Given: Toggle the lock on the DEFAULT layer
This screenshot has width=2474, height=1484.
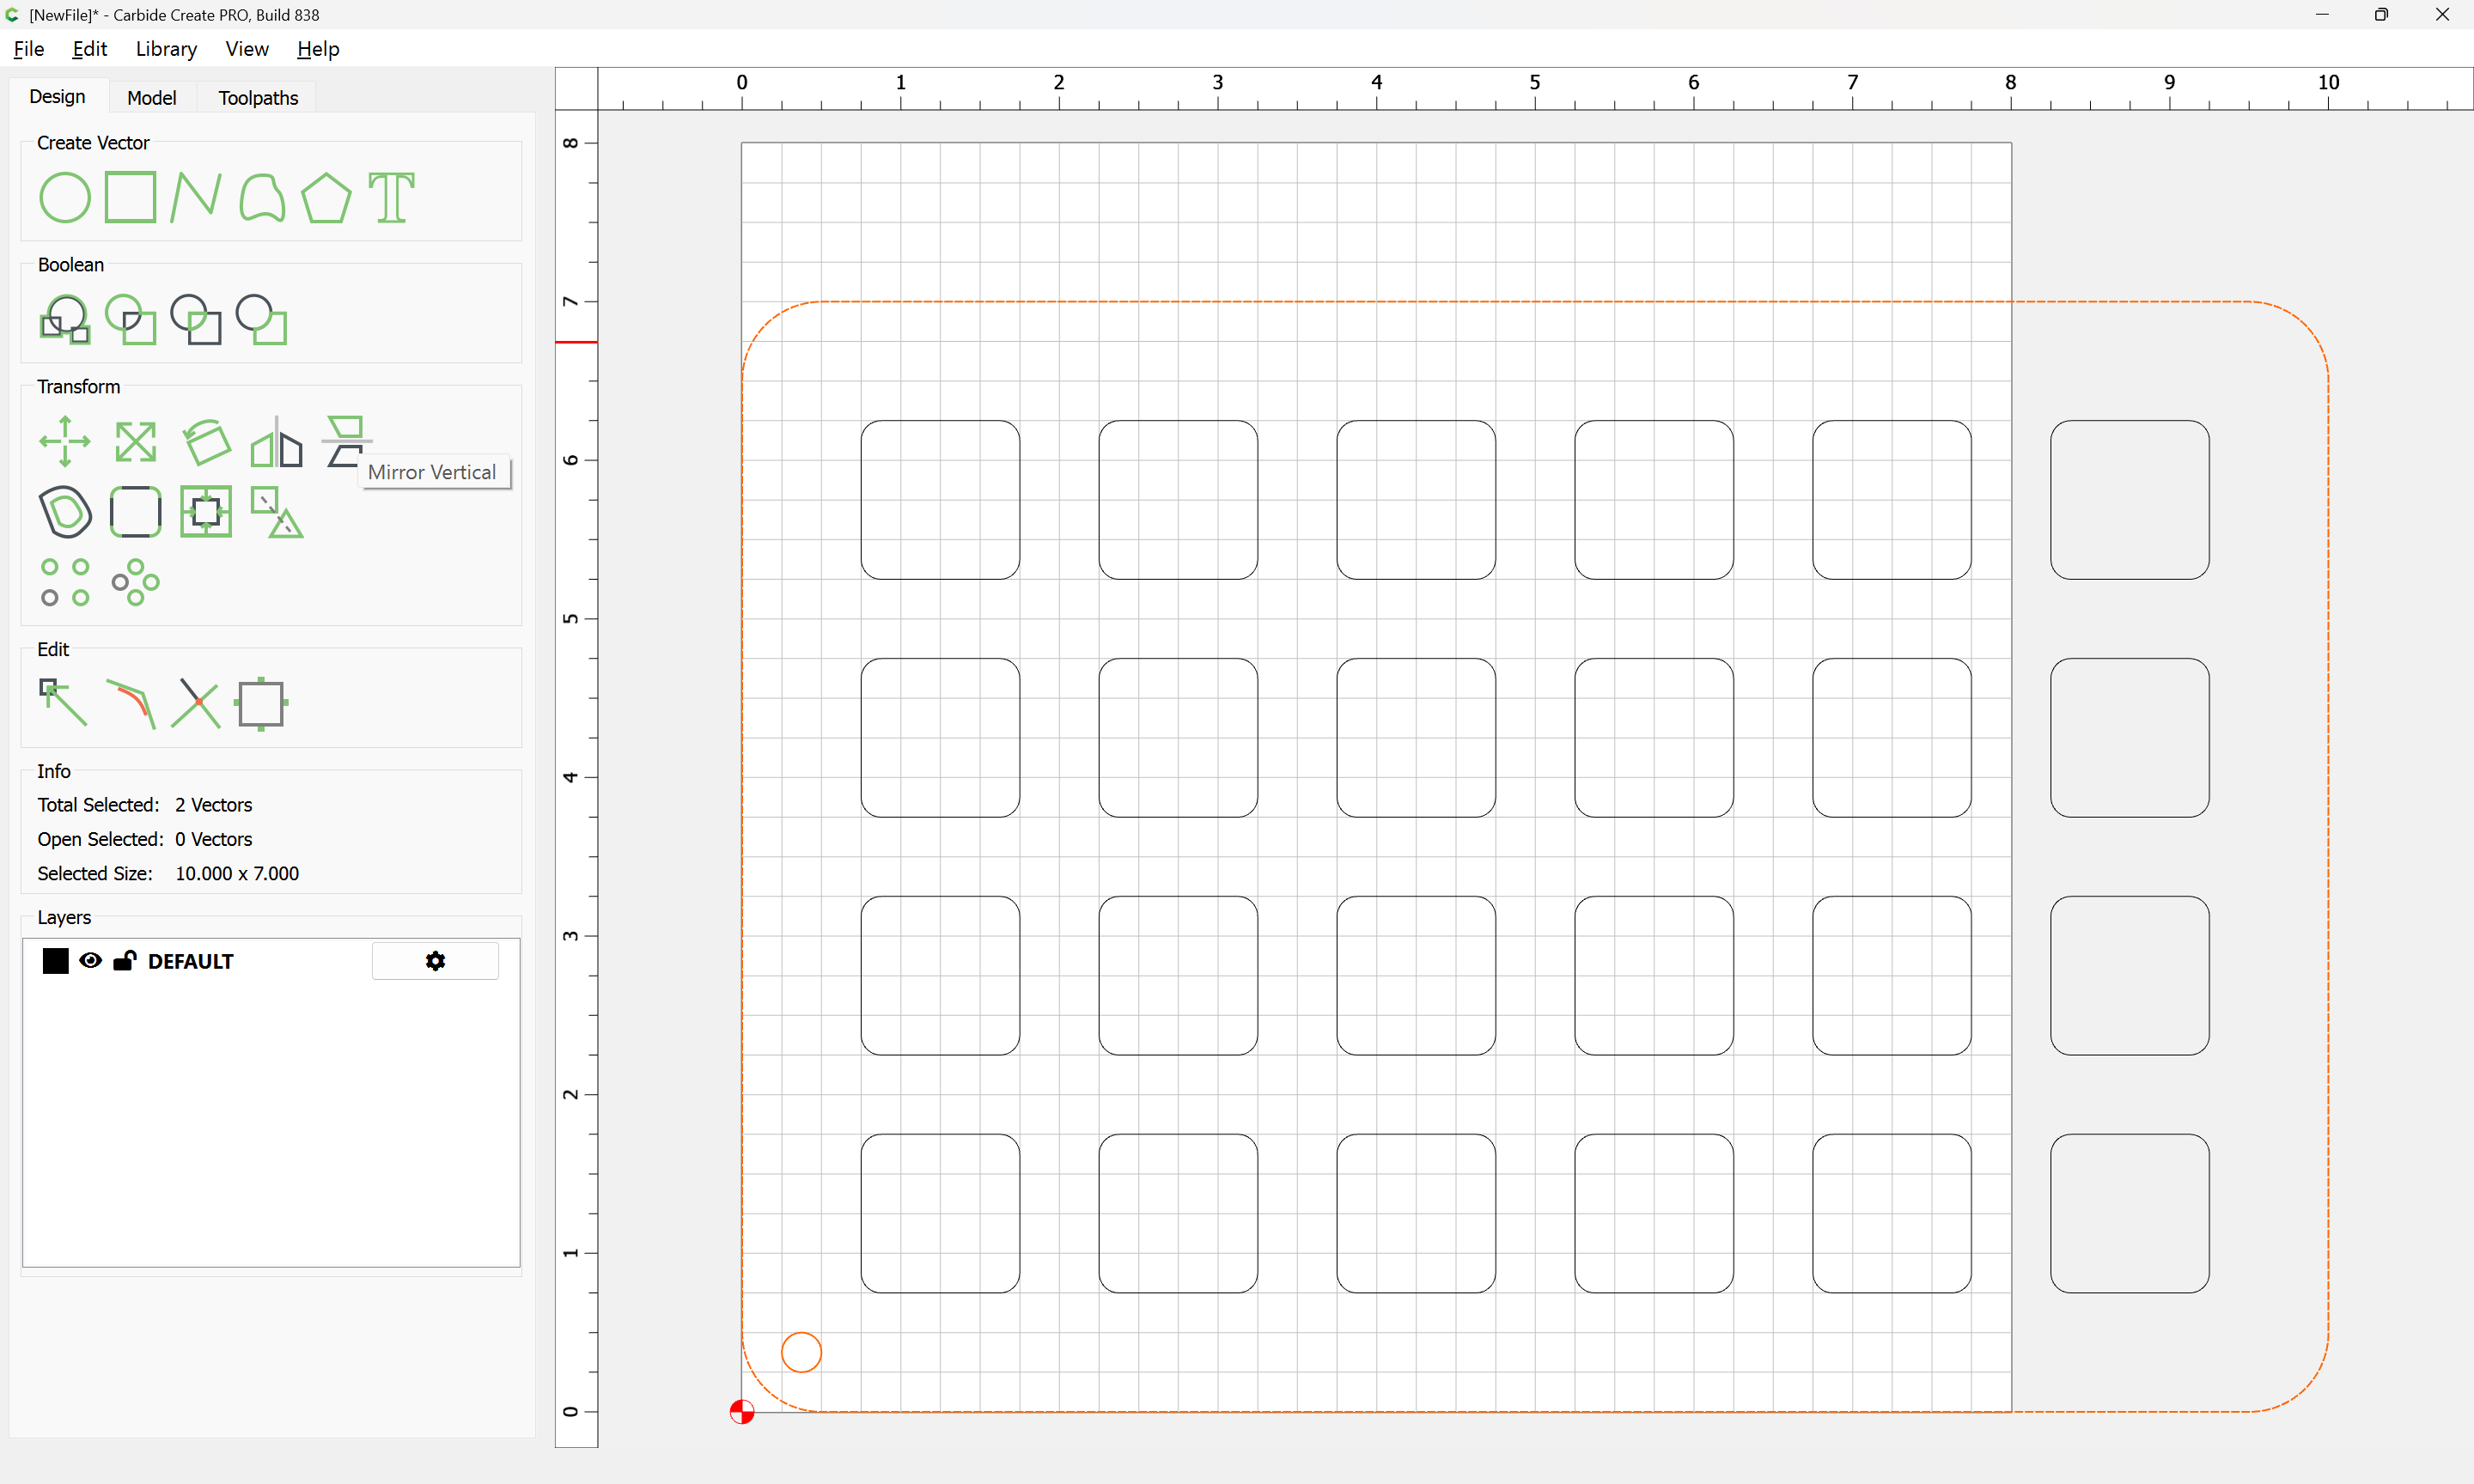Looking at the screenshot, I should click(124, 960).
